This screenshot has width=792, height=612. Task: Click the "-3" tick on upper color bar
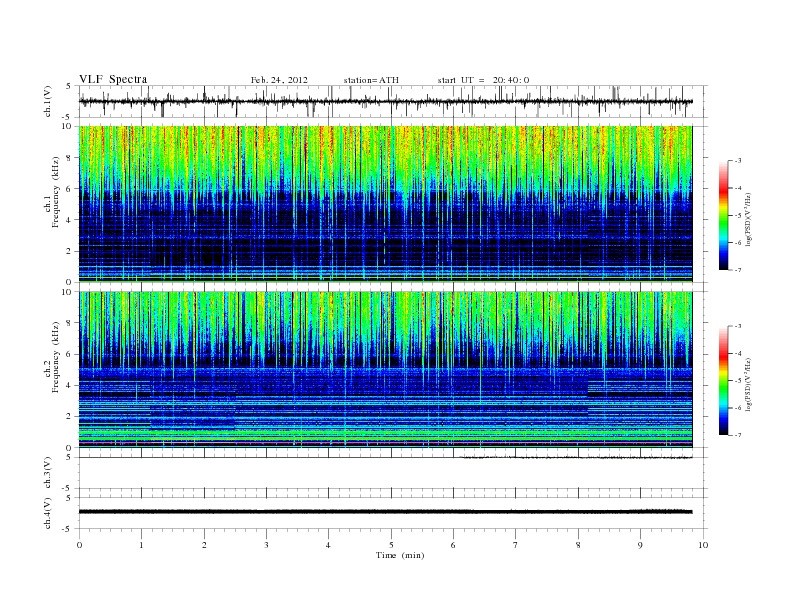tap(738, 161)
